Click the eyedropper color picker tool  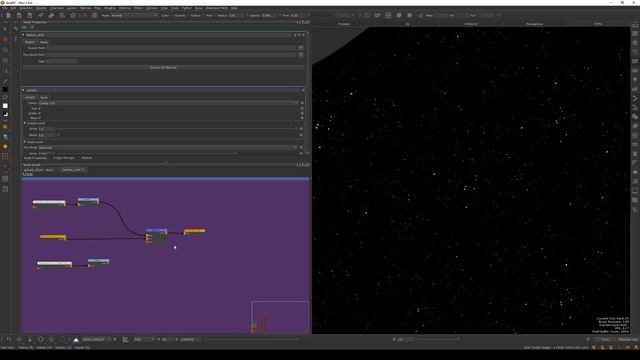5,81
